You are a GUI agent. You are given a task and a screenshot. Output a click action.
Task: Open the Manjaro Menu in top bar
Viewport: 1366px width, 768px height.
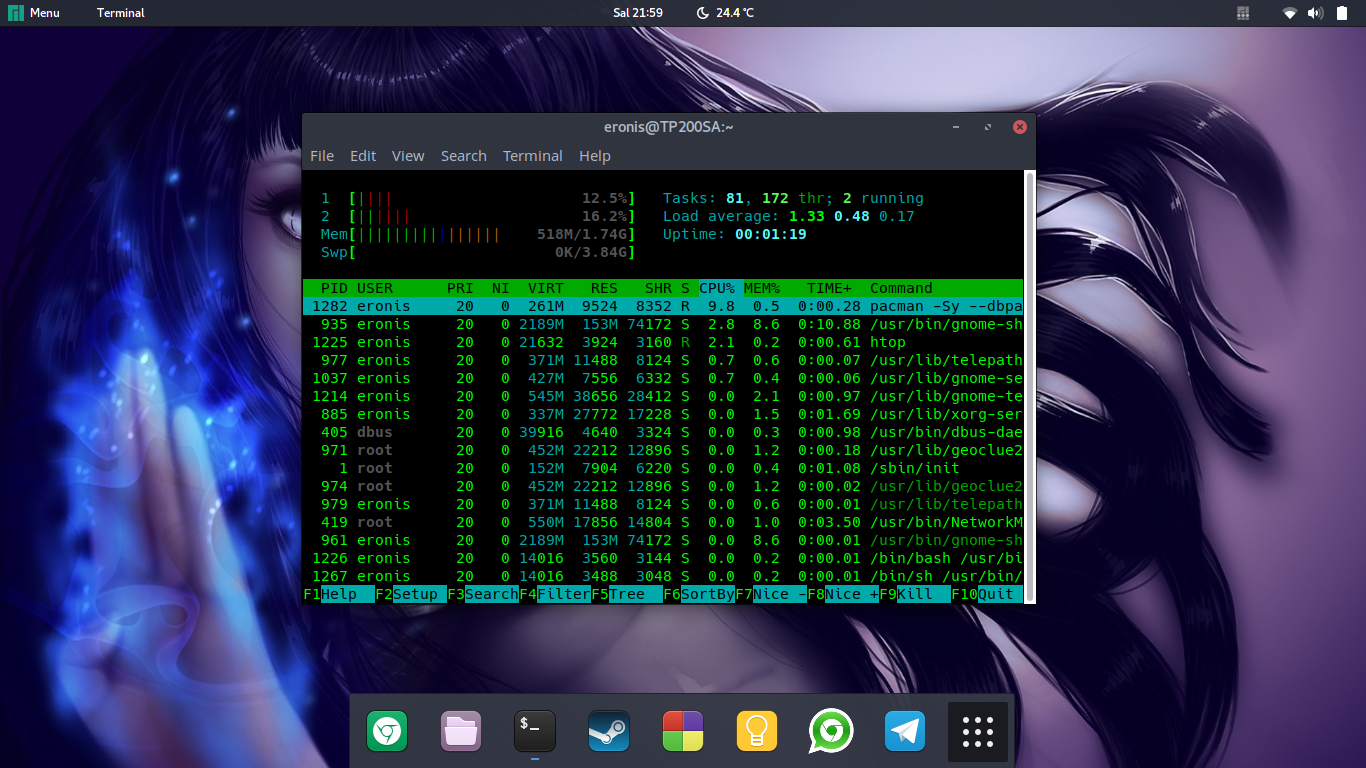coord(34,13)
